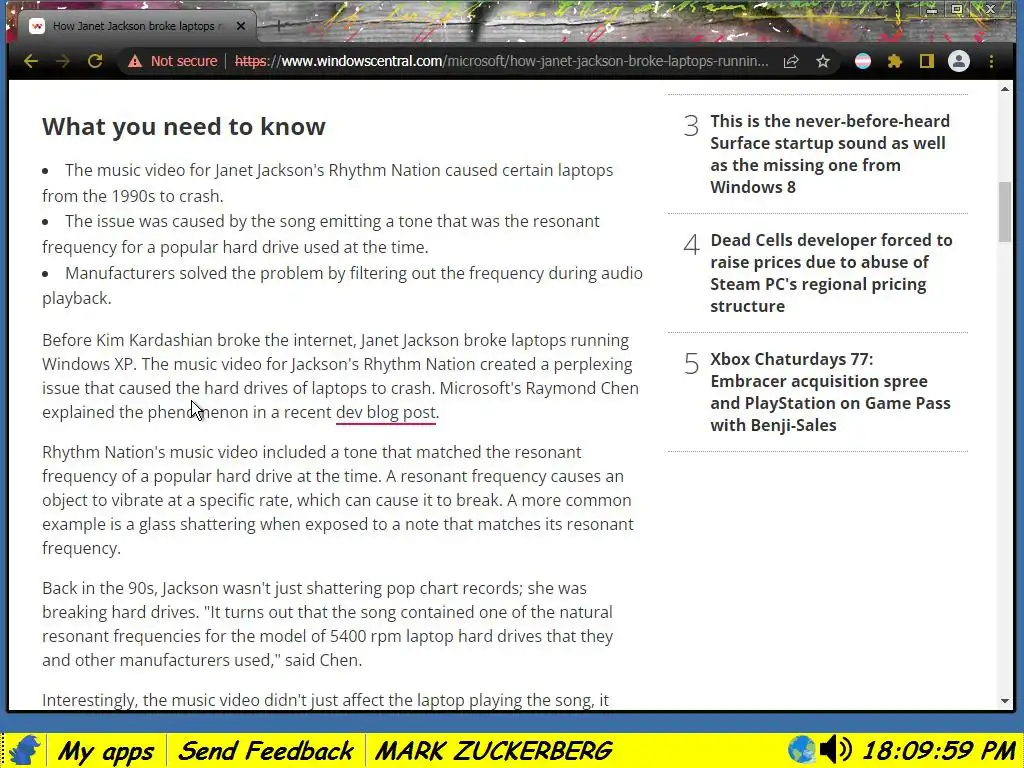Open the start menu bird icon
This screenshot has width=1024, height=768.
24,750
